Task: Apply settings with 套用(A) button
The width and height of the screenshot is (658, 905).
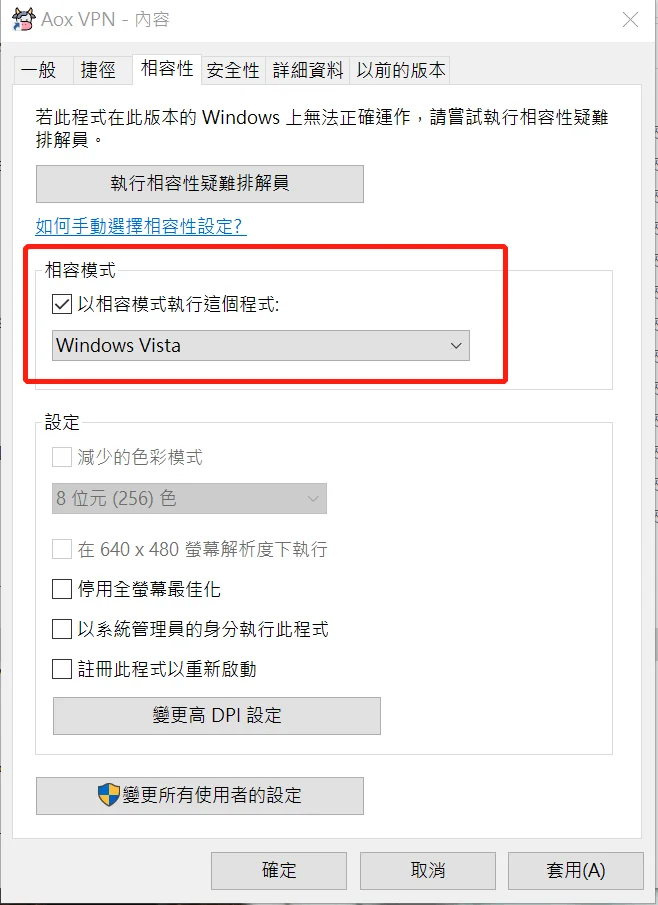Action: (x=576, y=870)
